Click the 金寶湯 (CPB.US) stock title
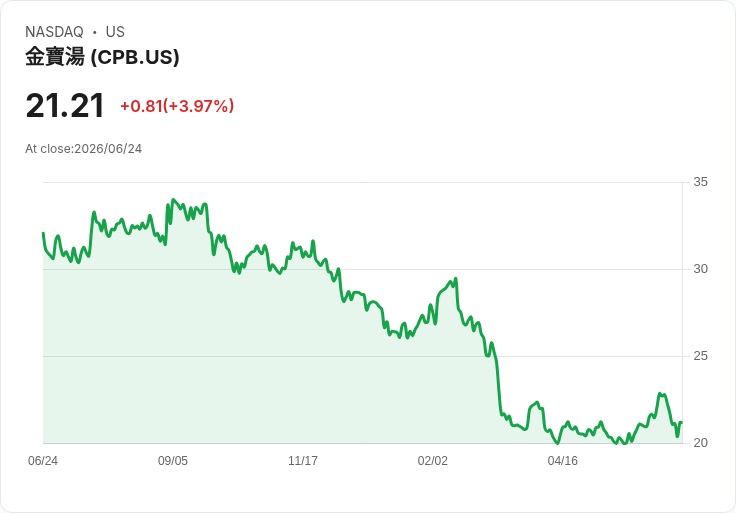The height and width of the screenshot is (513, 736). (102, 57)
